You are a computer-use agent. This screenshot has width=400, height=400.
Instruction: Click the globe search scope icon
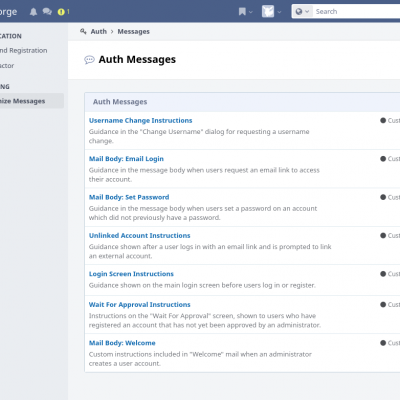coord(299,12)
